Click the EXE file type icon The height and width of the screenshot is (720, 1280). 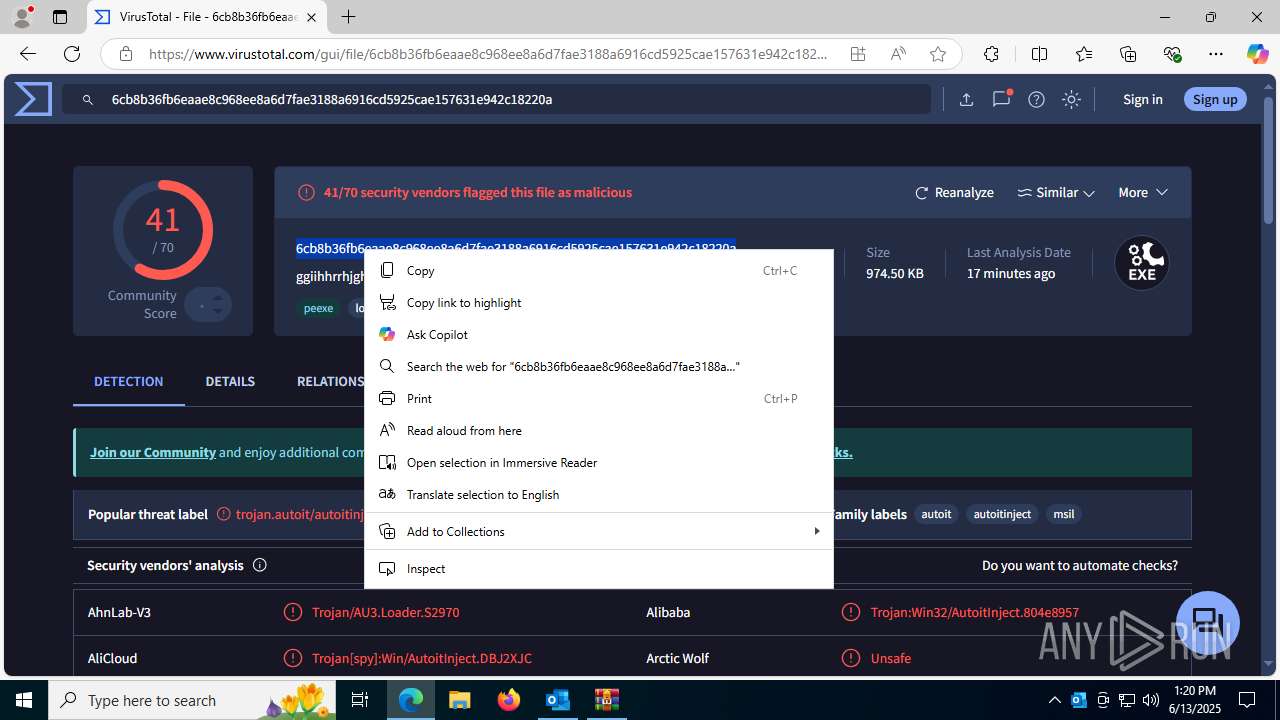click(1142, 263)
